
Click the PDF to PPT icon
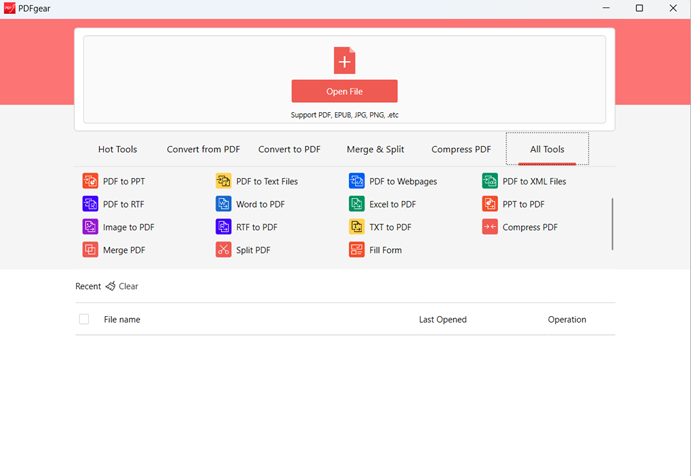coord(90,181)
